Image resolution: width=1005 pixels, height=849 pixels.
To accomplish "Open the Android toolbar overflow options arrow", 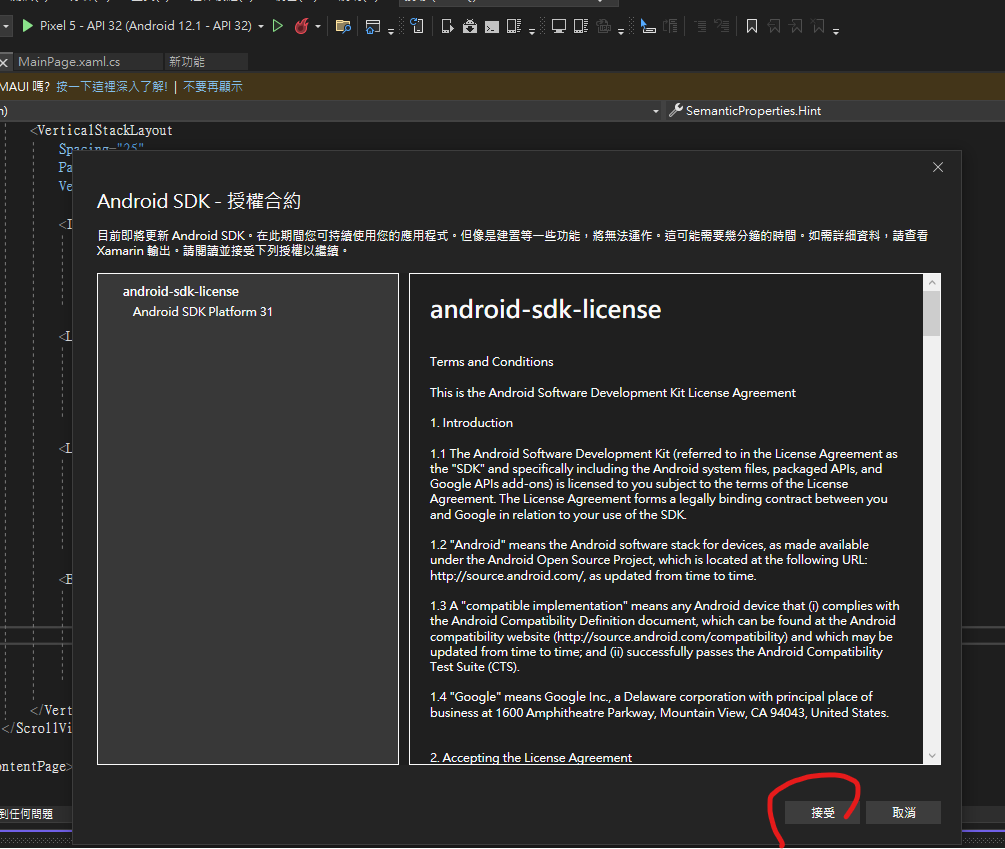I will [532, 31].
